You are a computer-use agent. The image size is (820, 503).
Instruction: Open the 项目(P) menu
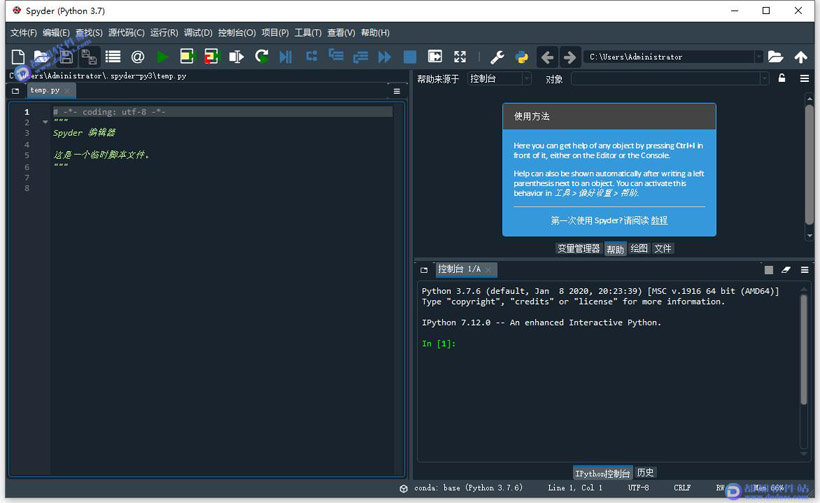275,32
